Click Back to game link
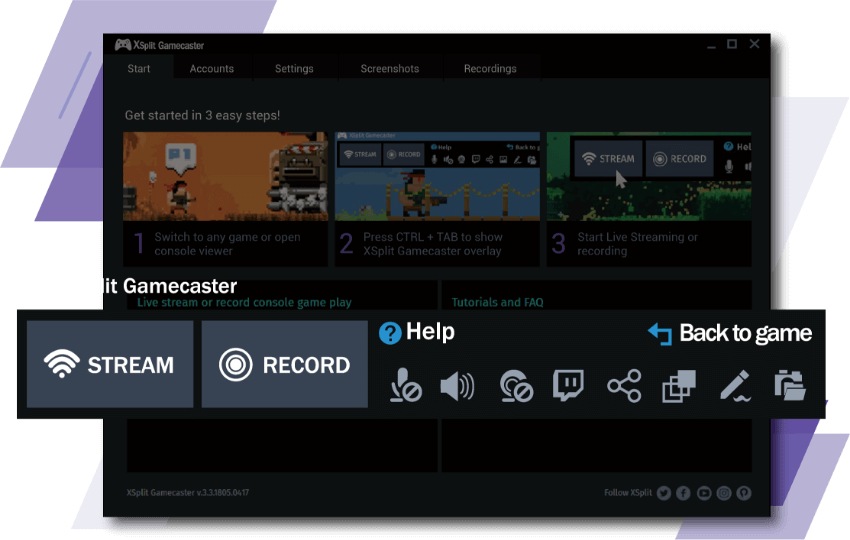The width and height of the screenshot is (850, 540). (730, 333)
